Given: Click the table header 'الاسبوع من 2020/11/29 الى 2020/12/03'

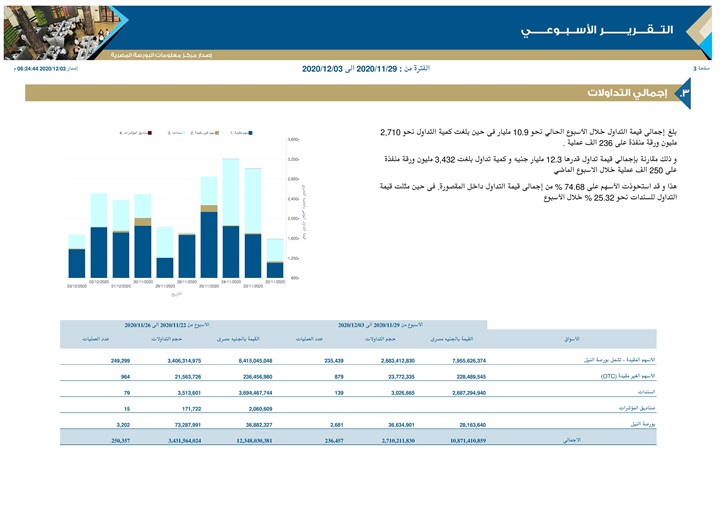Looking at the screenshot, I should [x=380, y=325].
